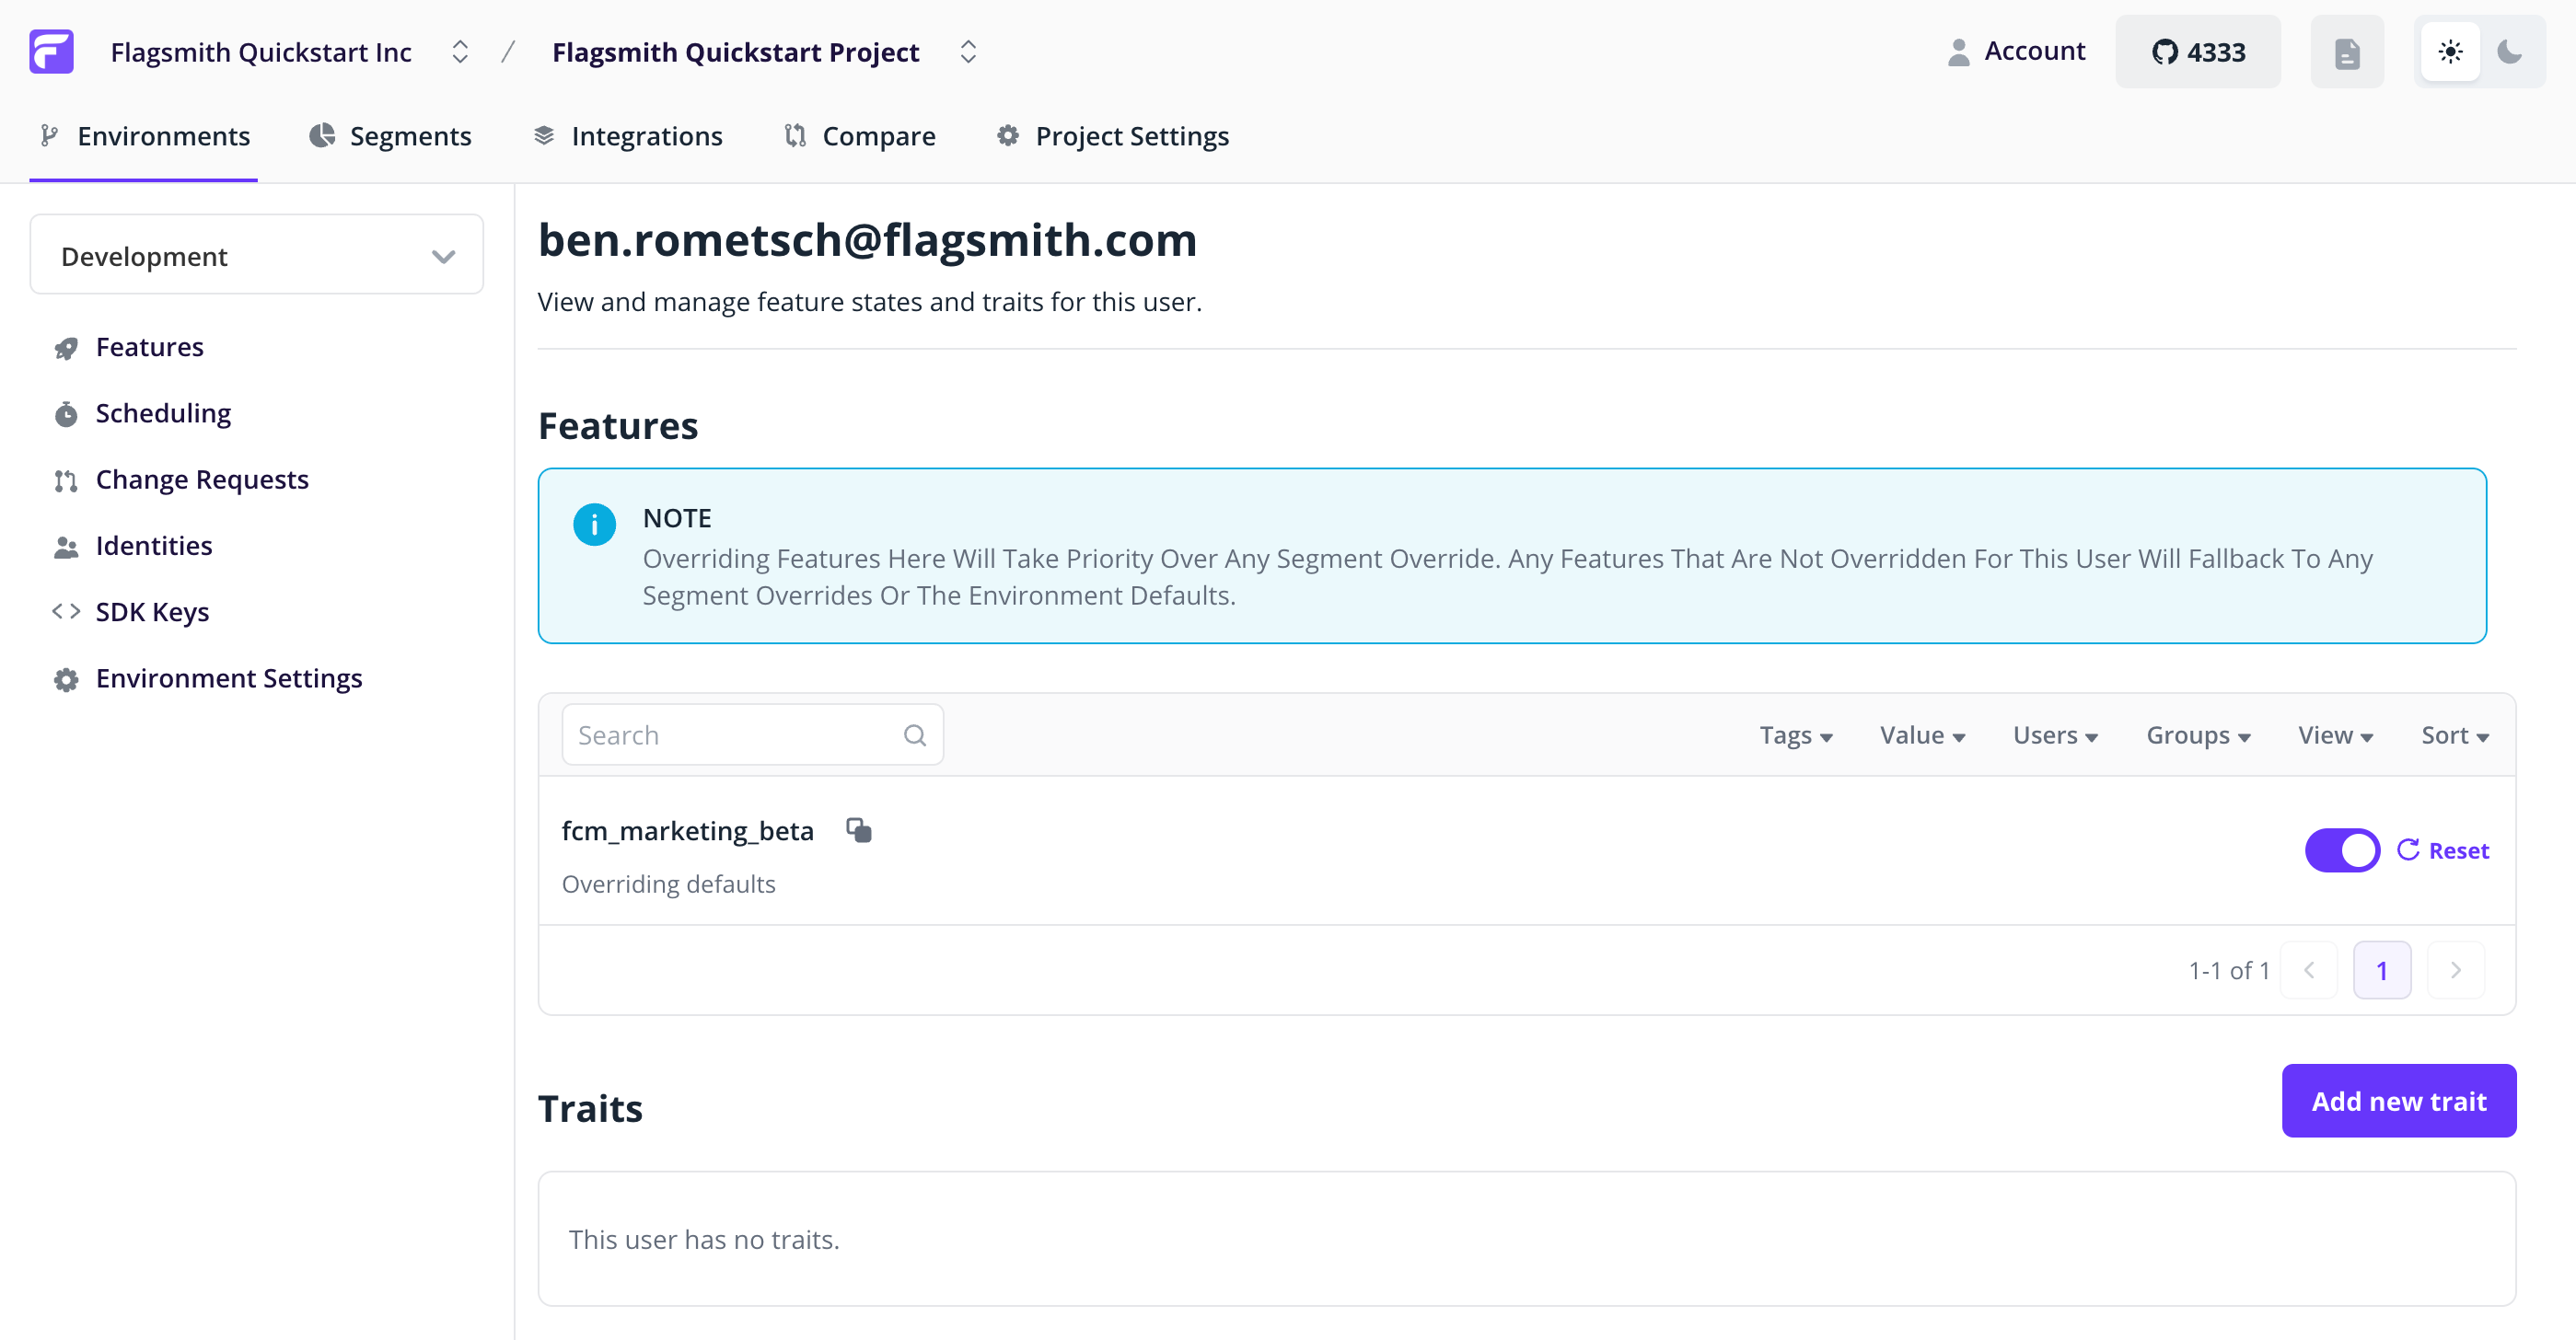2576x1340 pixels.
Task: Disable the fcm_marketing_beta feature override
Action: [x=2342, y=849]
